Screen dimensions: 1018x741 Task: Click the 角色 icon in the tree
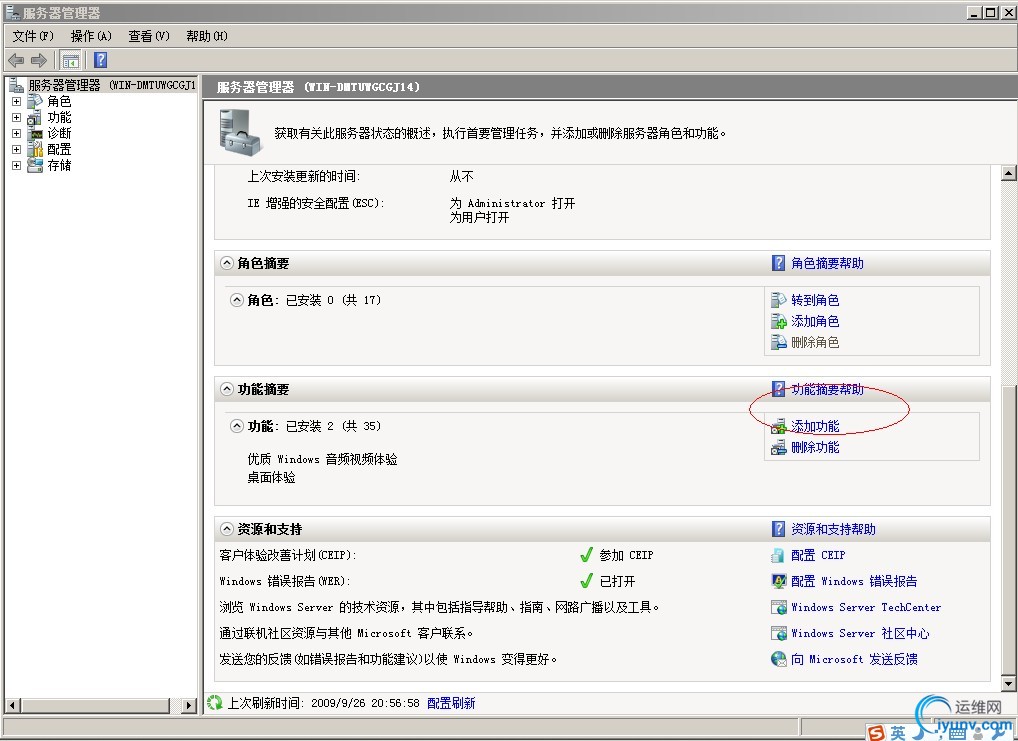[x=35, y=101]
